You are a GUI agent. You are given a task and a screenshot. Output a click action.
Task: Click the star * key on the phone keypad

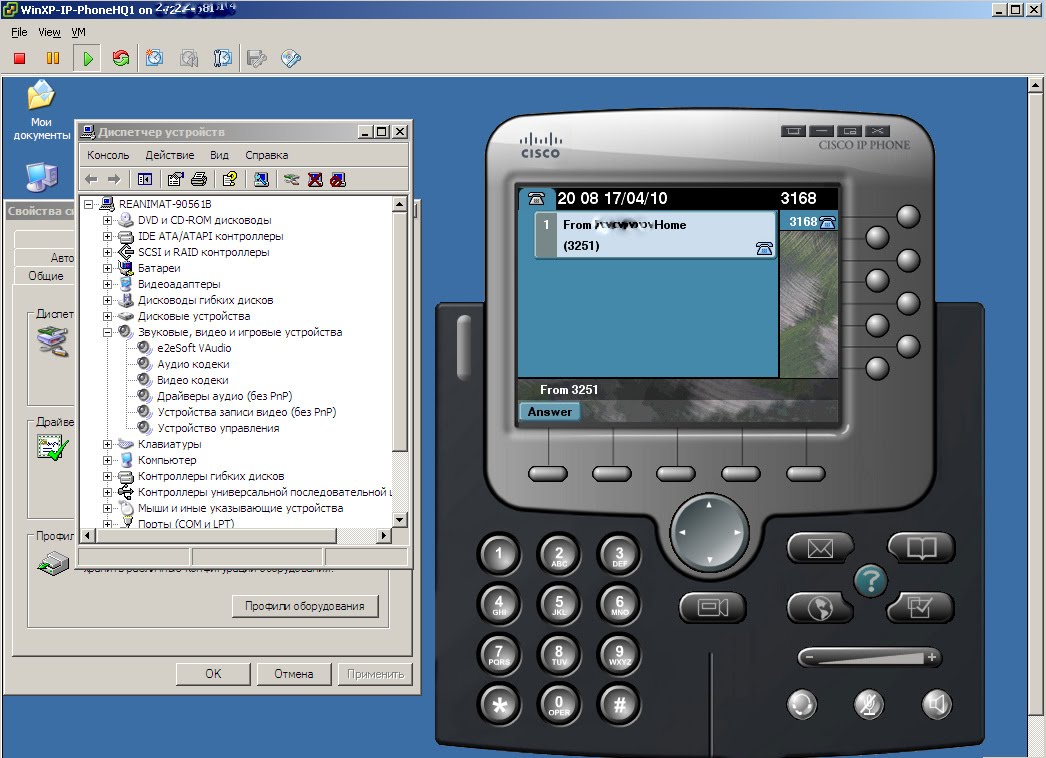(499, 705)
